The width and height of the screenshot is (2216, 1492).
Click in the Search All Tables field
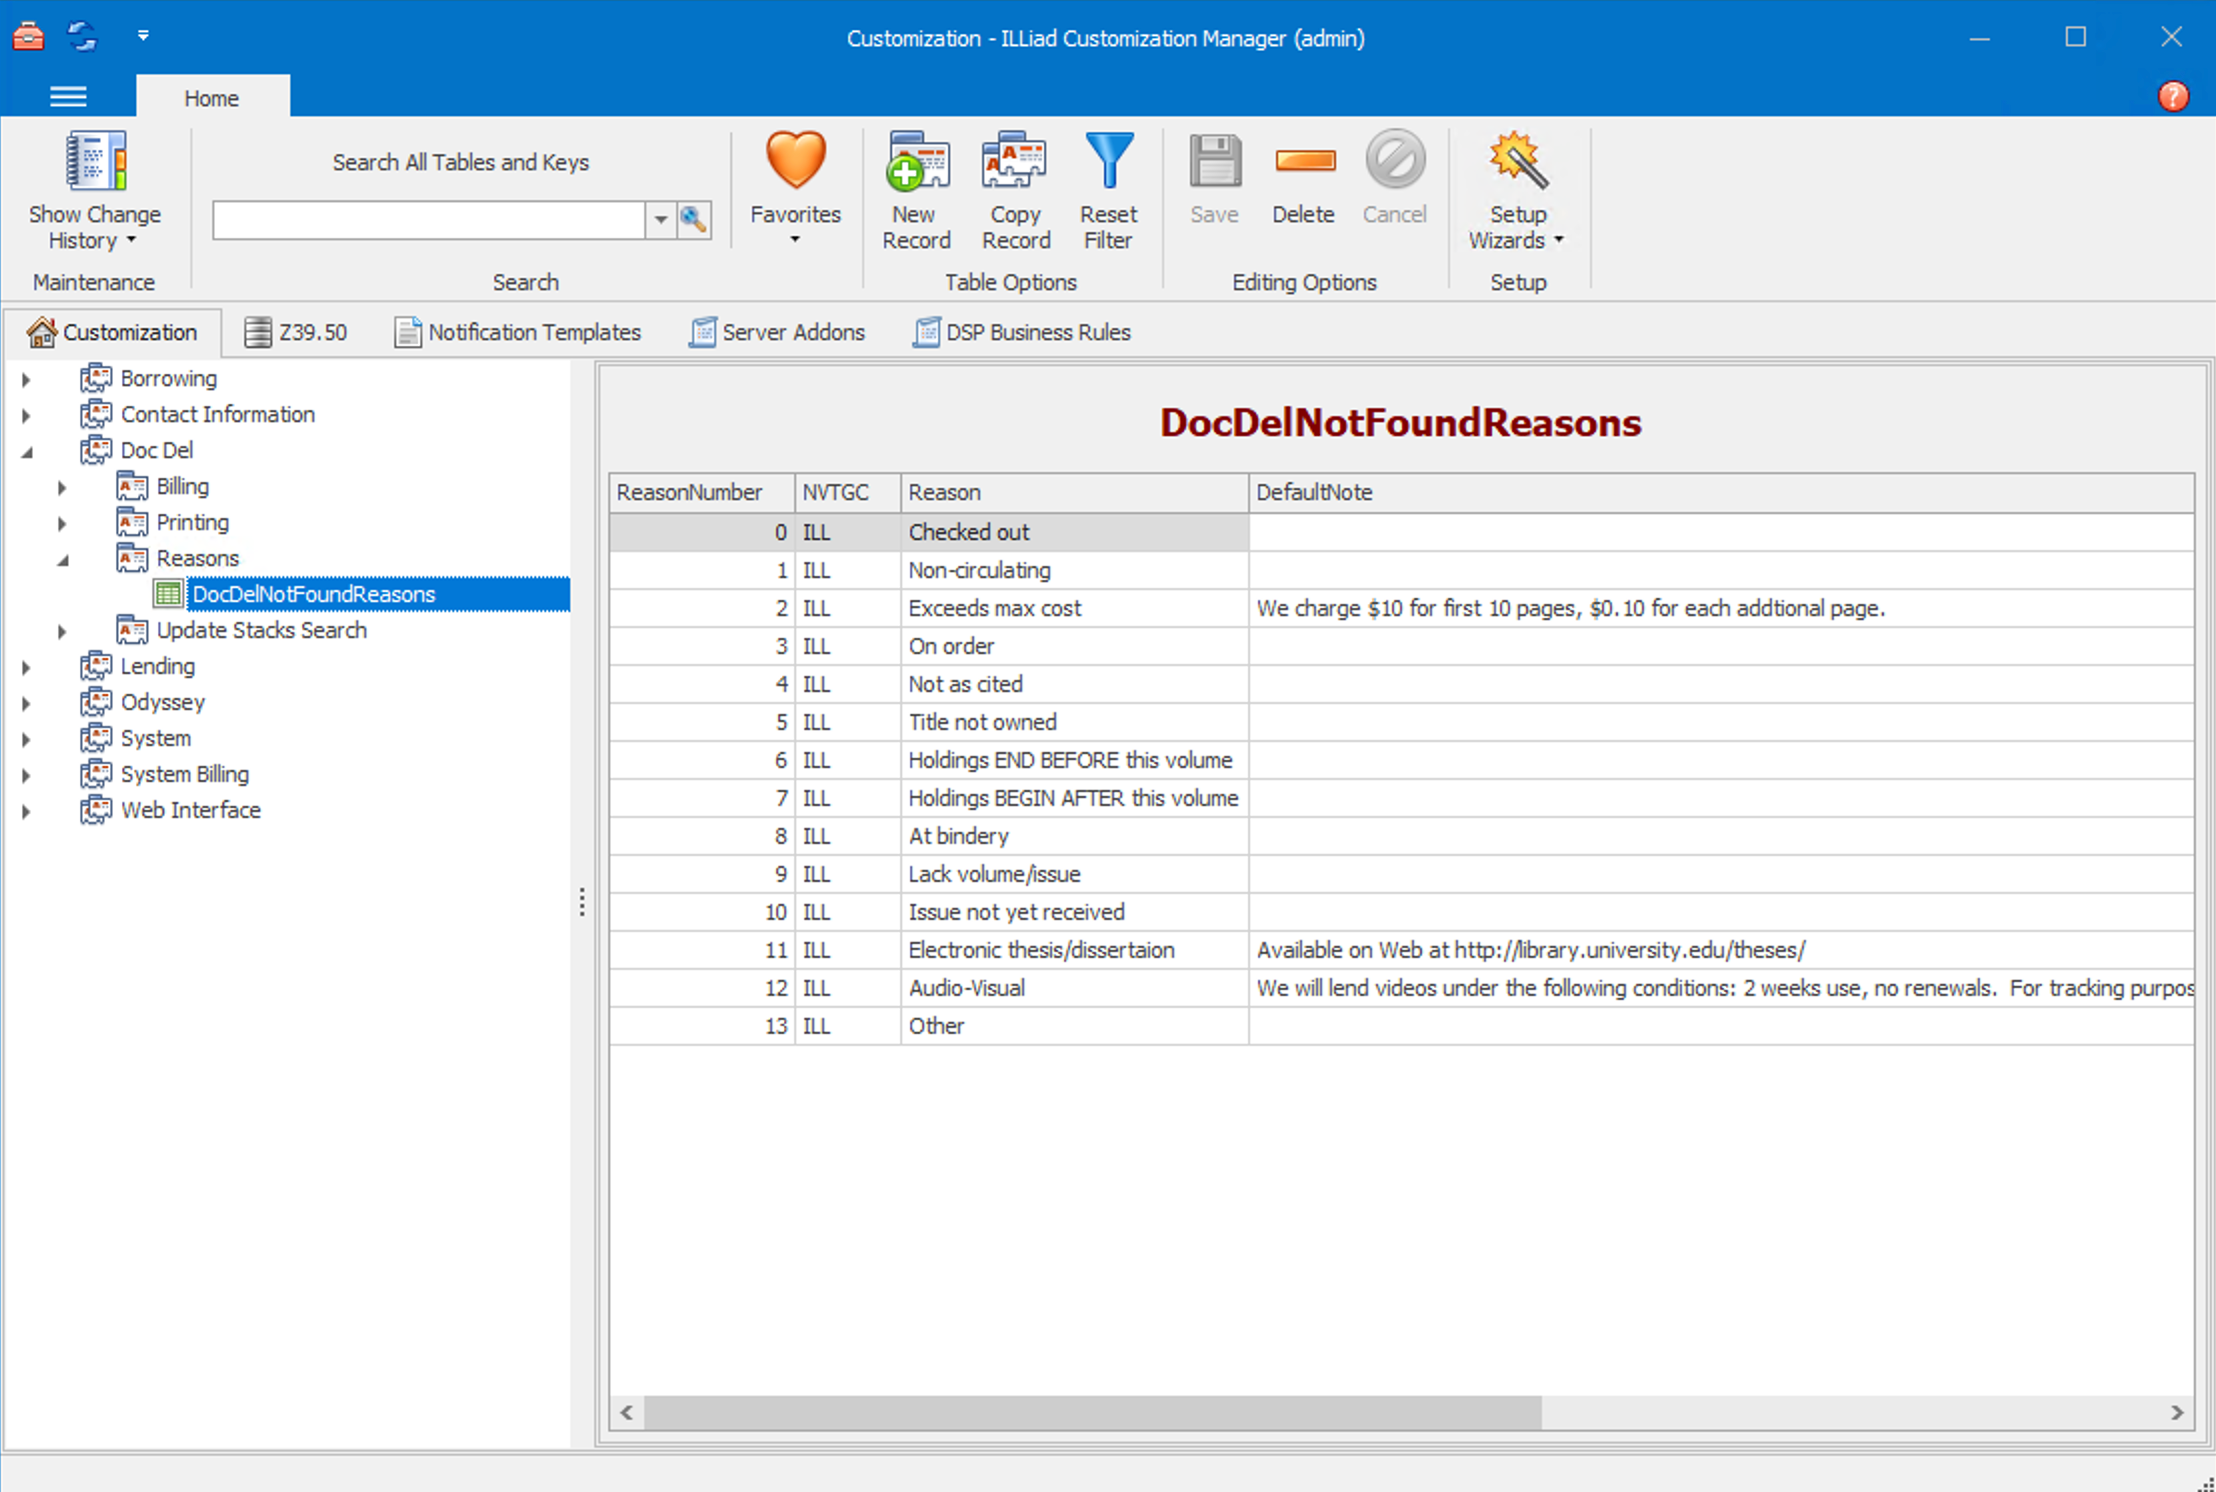(x=430, y=219)
